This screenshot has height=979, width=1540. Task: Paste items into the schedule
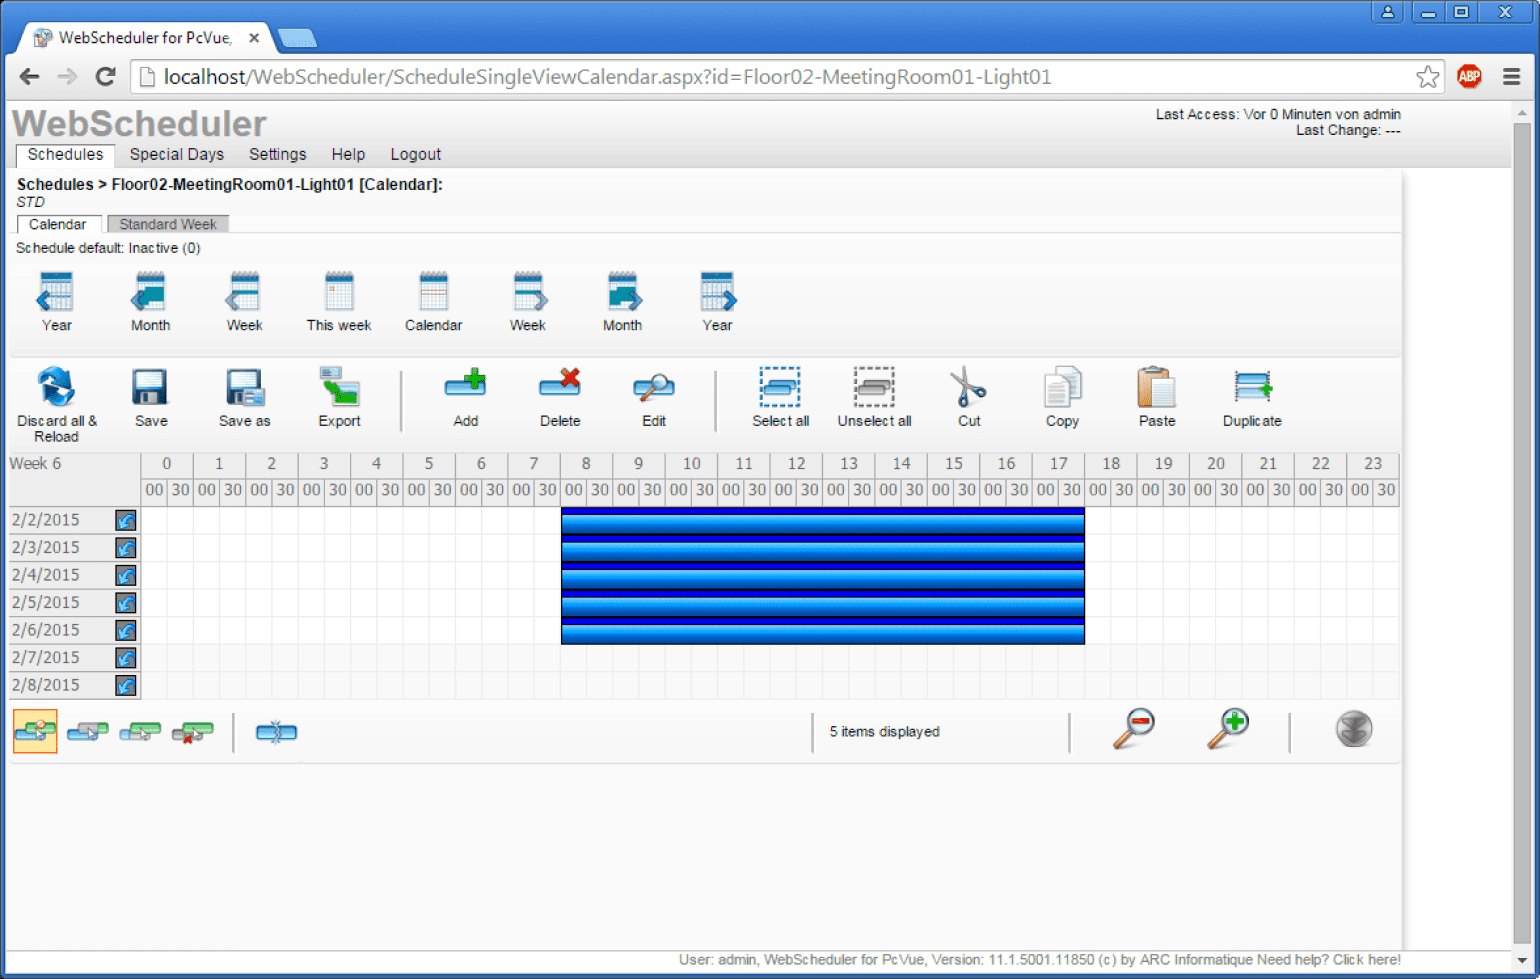[1157, 397]
